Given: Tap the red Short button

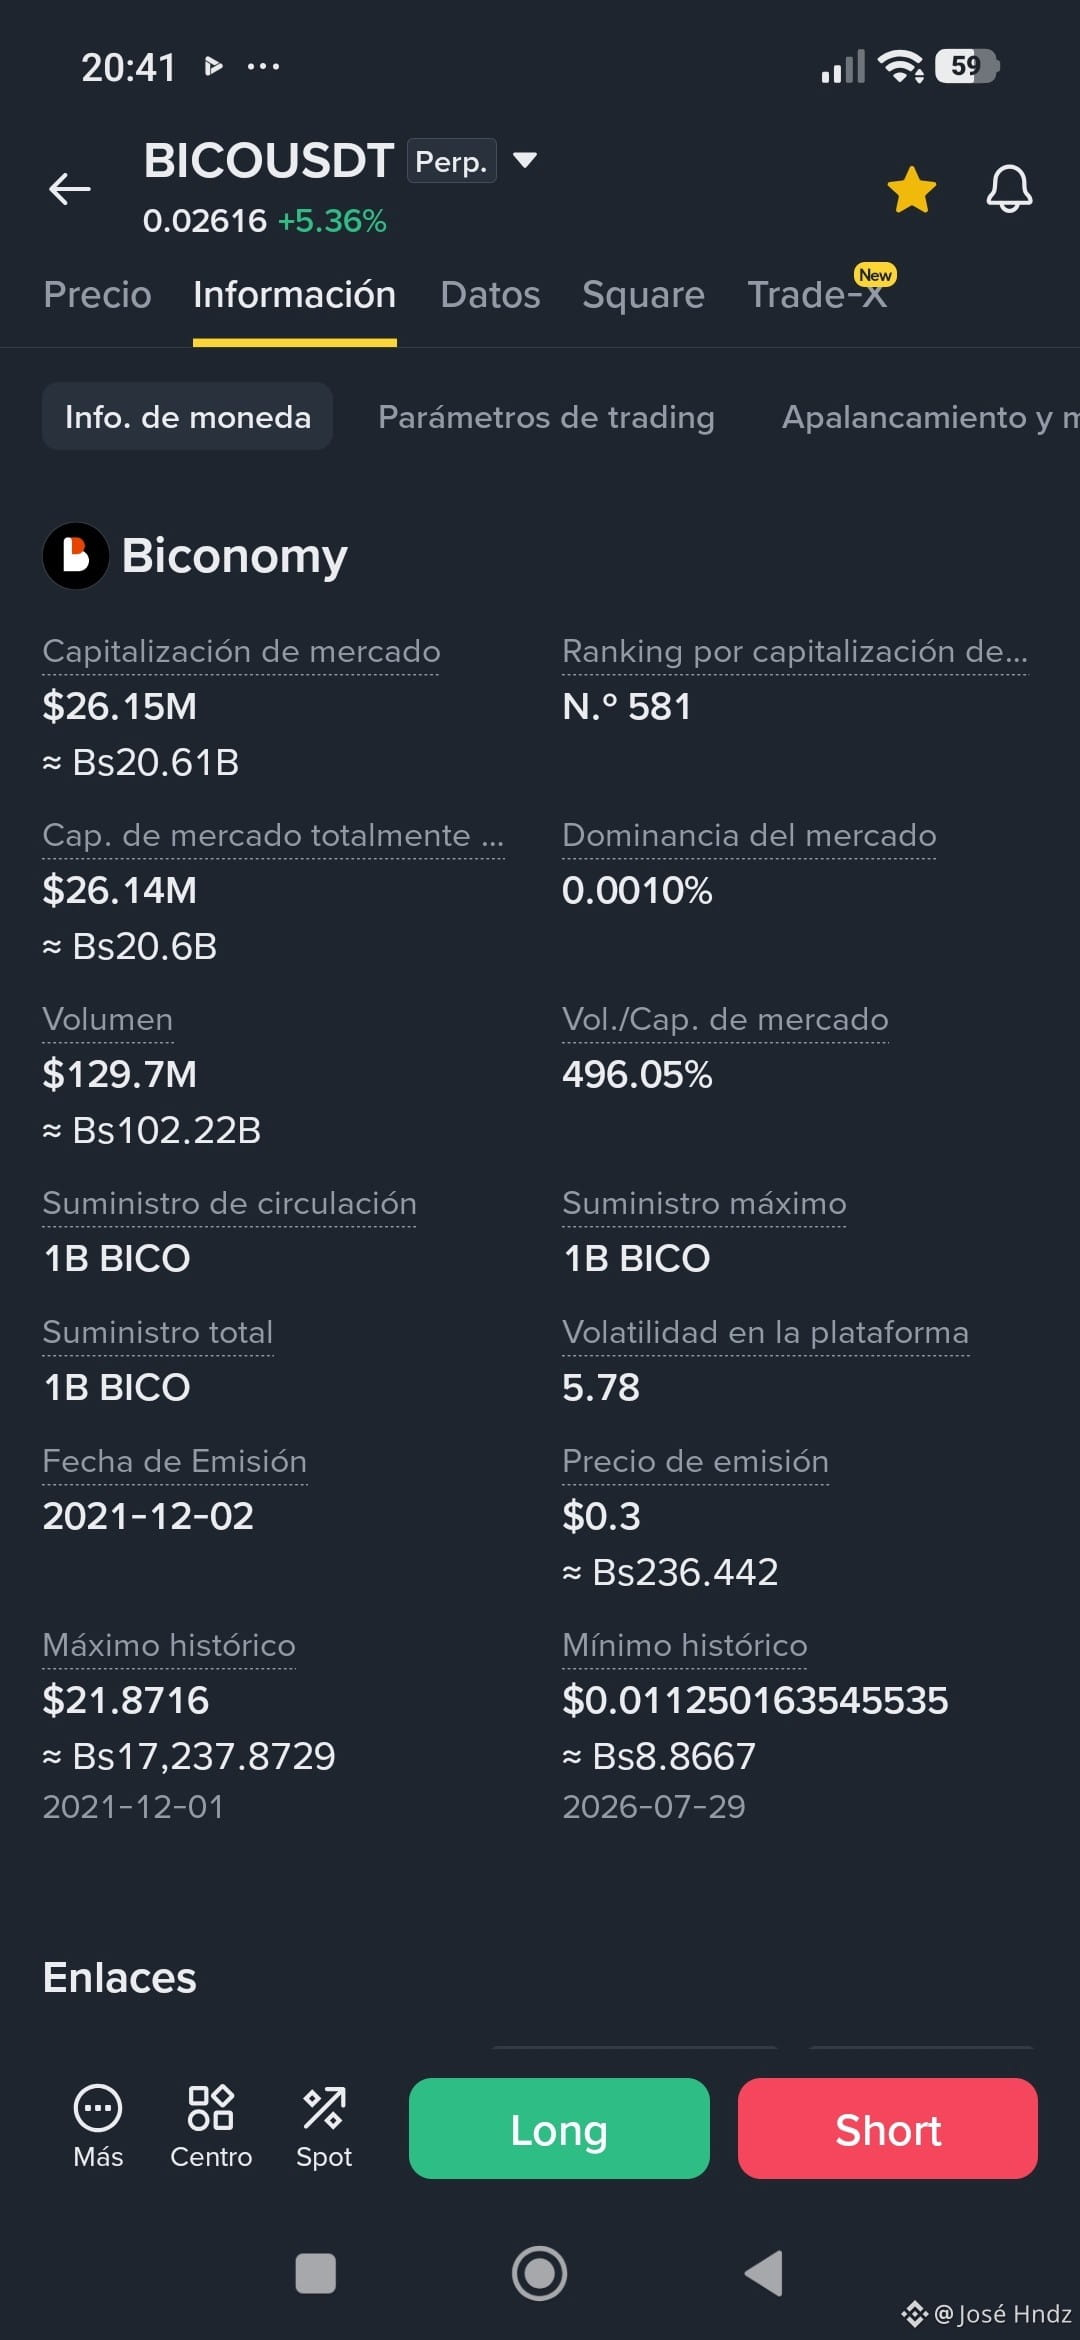Looking at the screenshot, I should (888, 2128).
